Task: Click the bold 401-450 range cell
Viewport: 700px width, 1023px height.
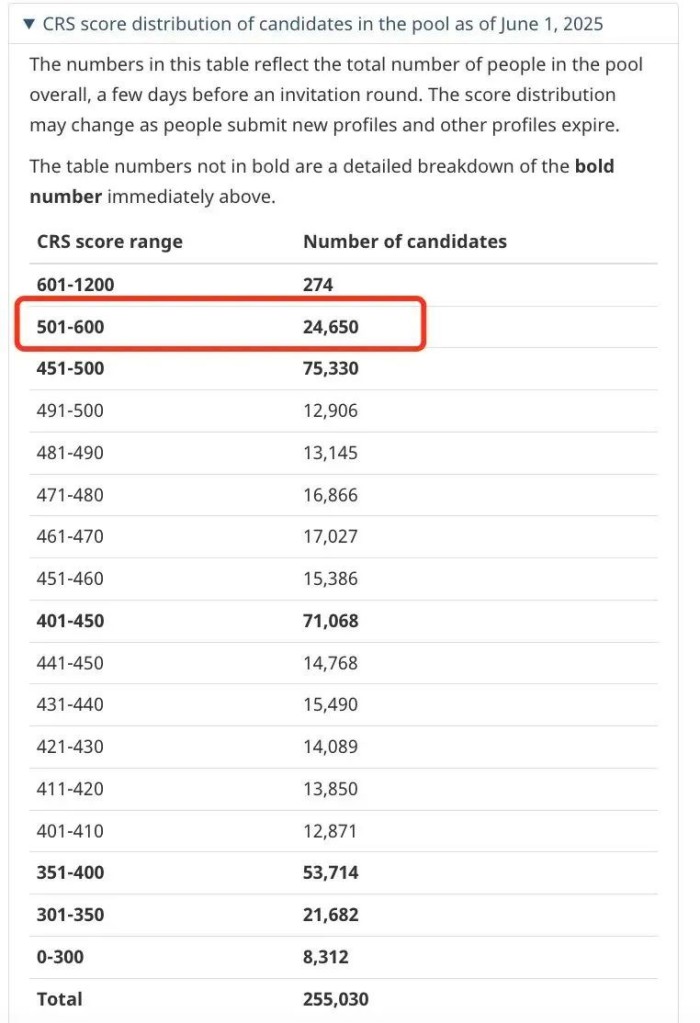Action: pyautogui.click(x=71, y=620)
